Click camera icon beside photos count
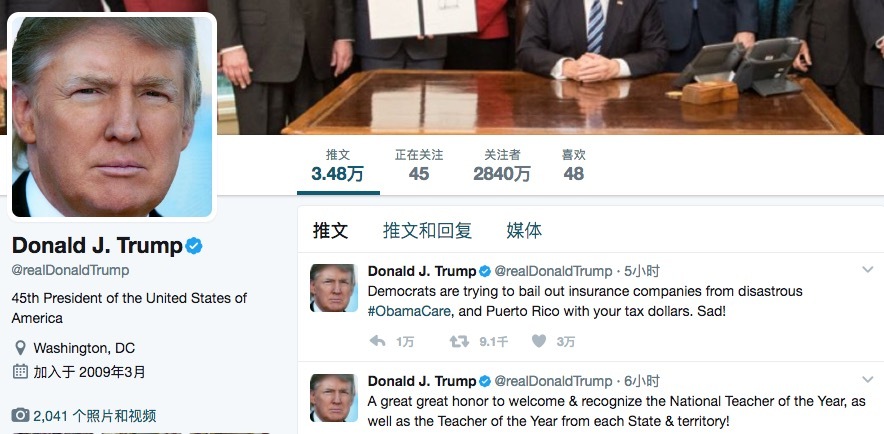The image size is (884, 434). (20, 416)
